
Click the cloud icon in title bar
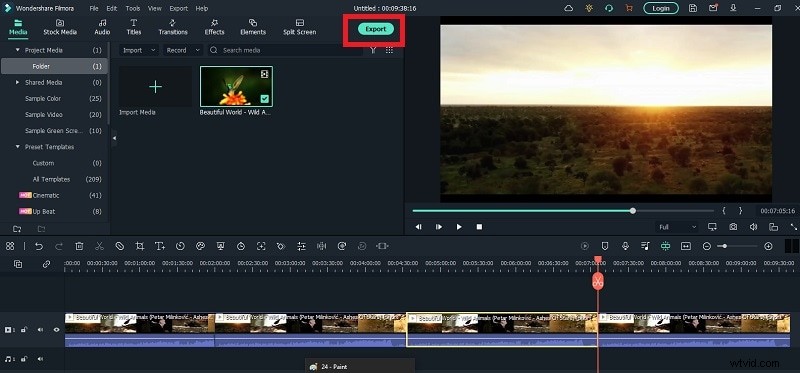pyautogui.click(x=568, y=8)
